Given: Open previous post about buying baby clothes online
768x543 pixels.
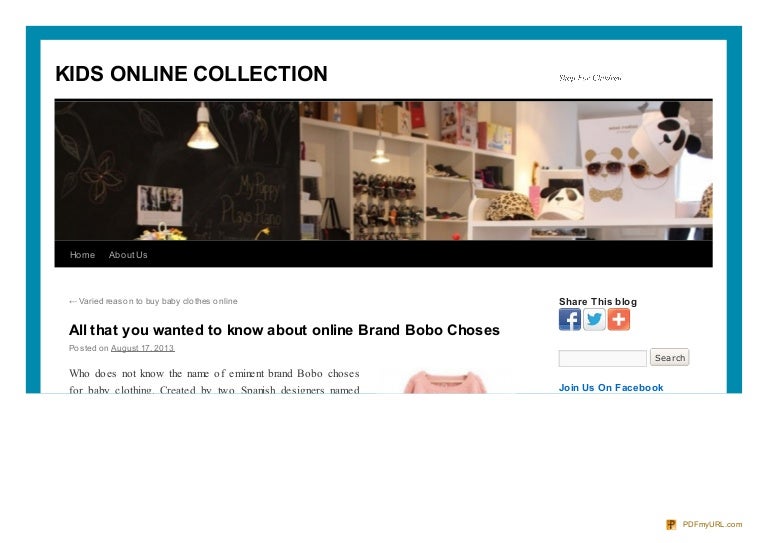Looking at the screenshot, I should tap(153, 301).
